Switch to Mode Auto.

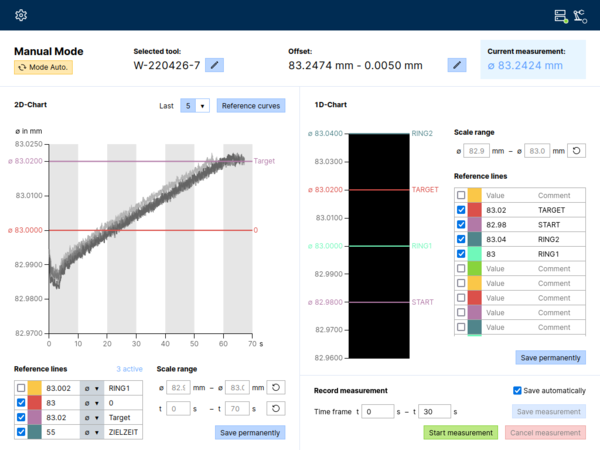[44, 67]
